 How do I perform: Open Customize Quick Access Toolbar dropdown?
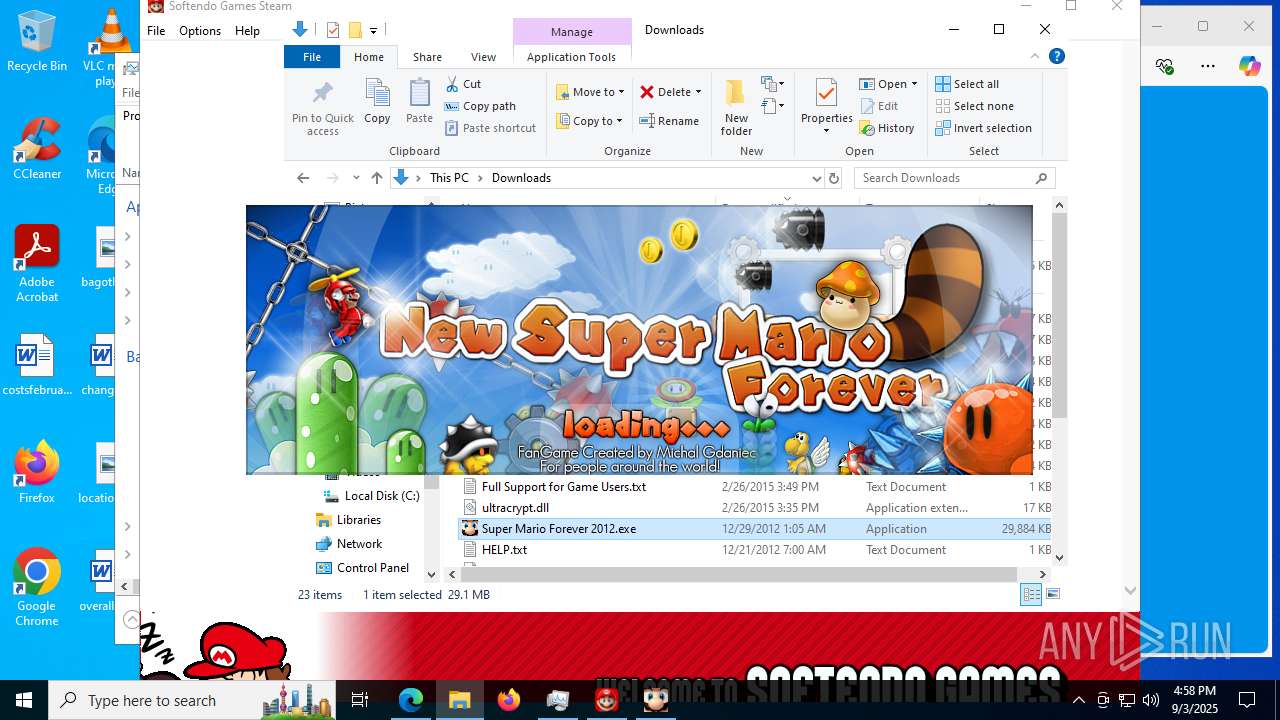coord(373,31)
